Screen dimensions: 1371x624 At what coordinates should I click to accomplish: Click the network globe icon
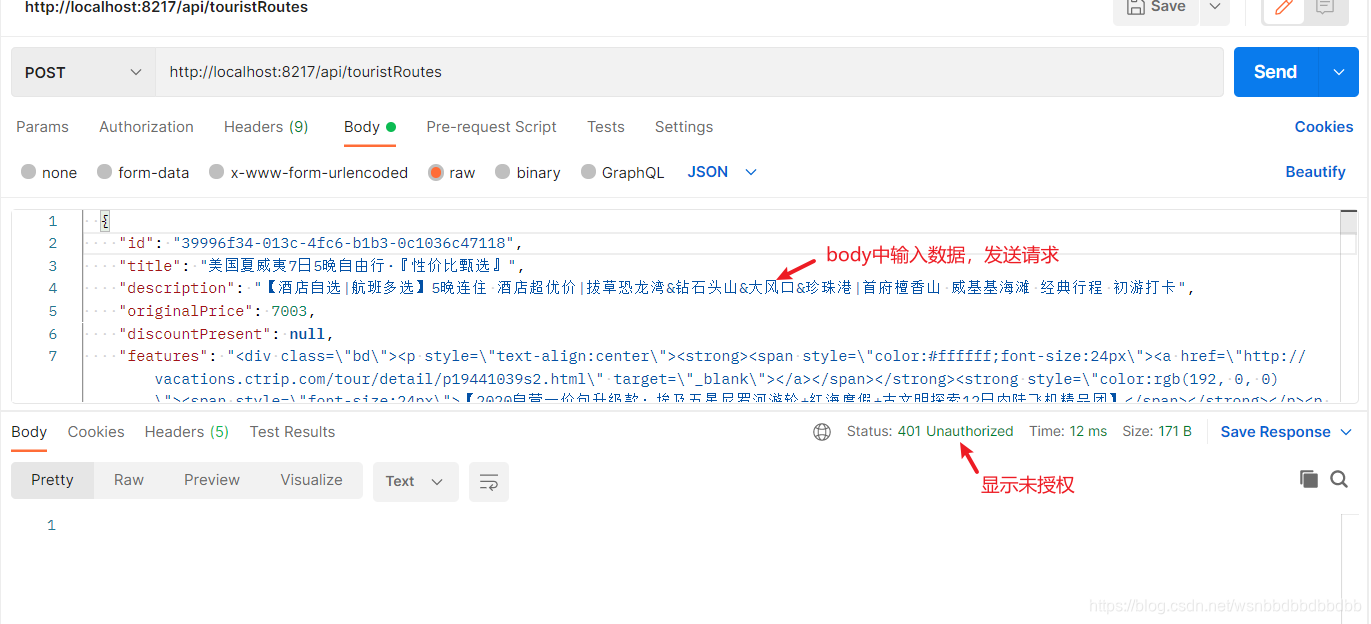[822, 432]
